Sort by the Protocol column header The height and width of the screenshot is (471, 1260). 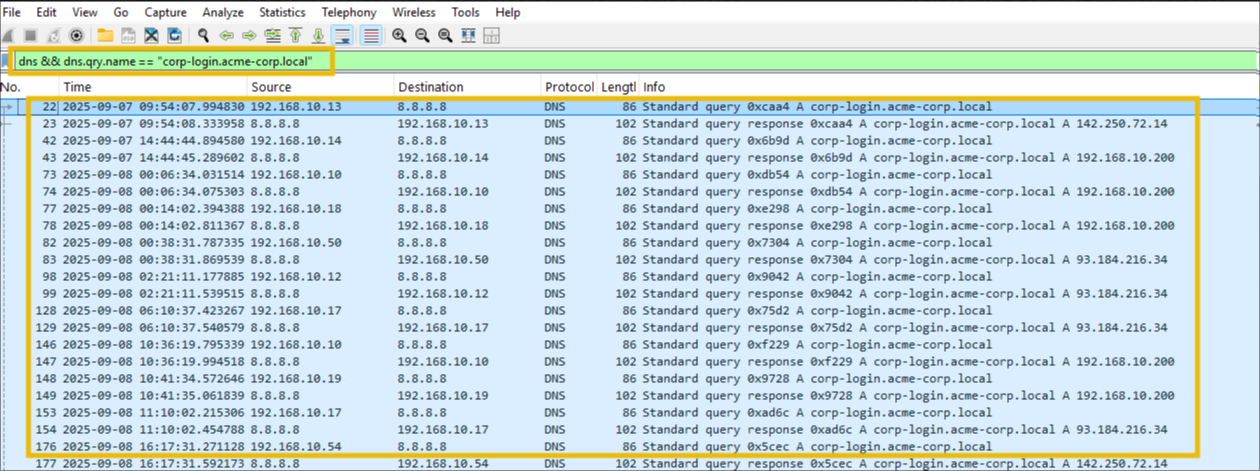pos(569,87)
